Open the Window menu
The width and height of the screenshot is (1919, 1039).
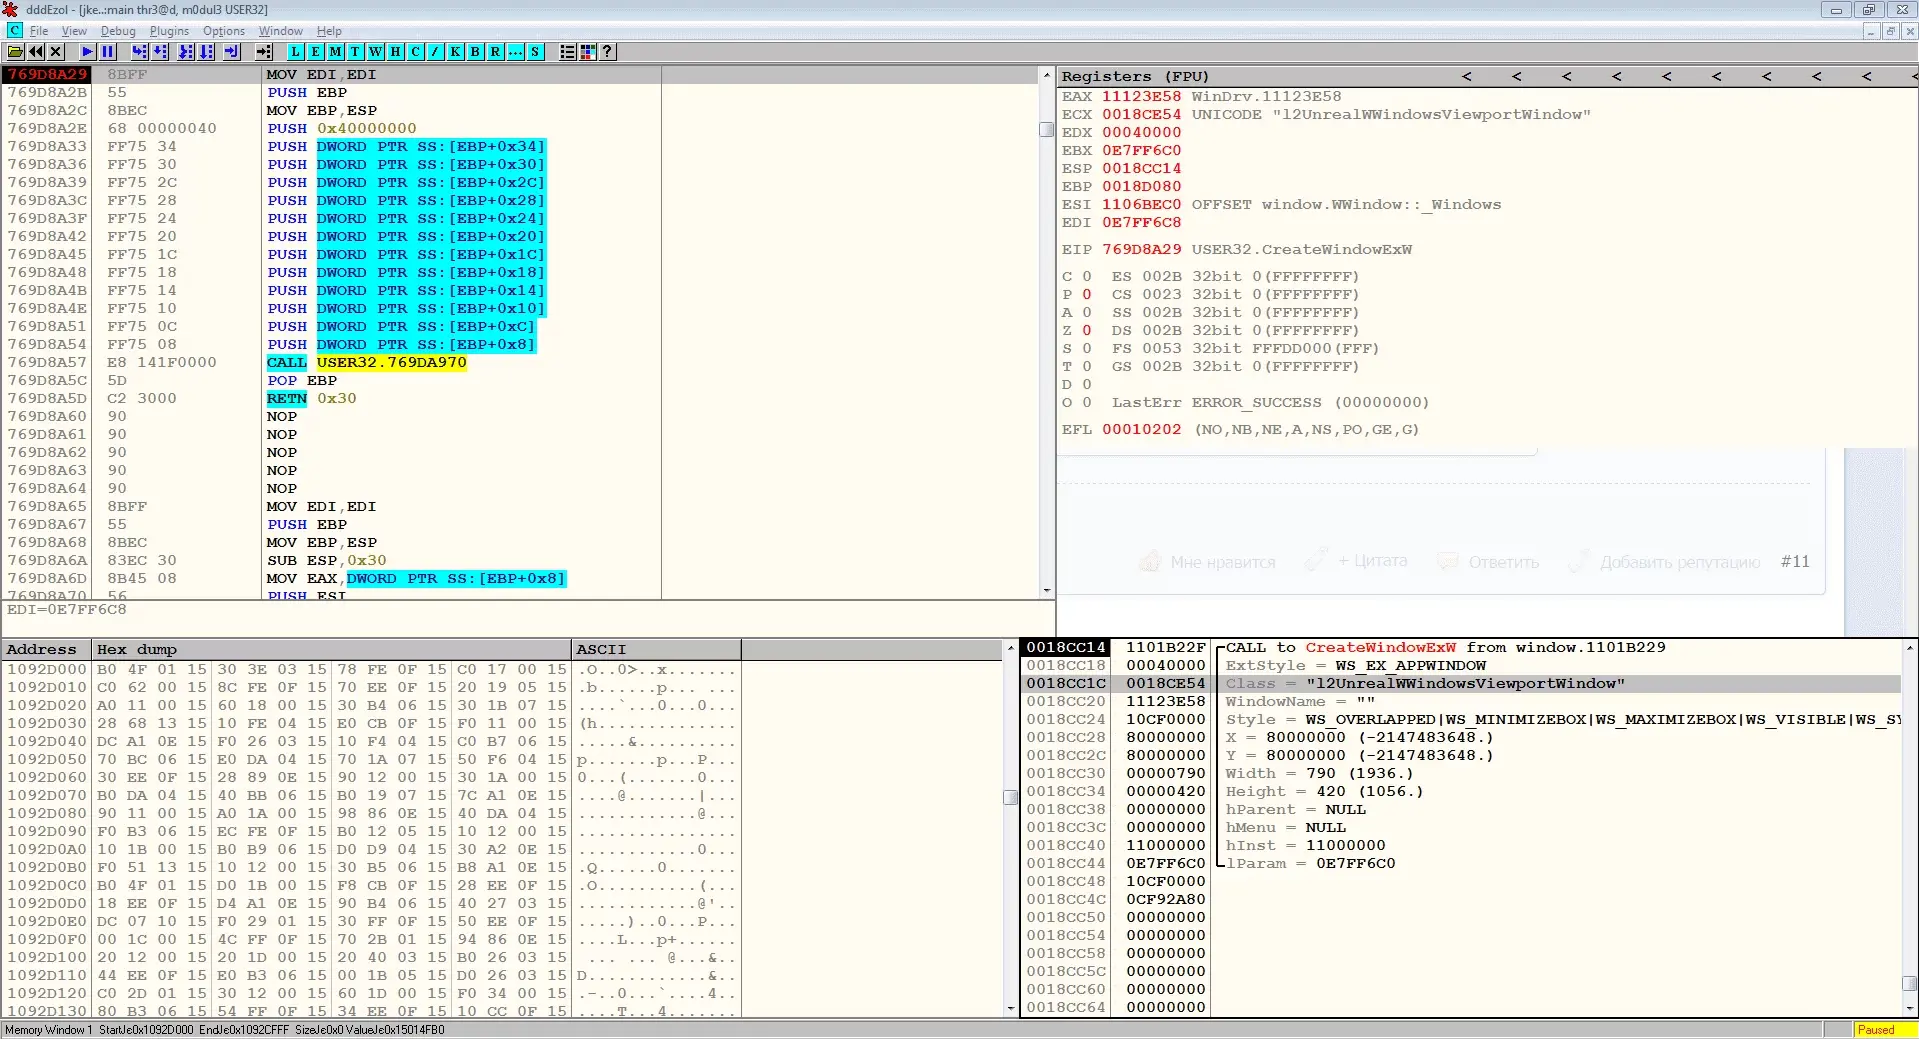coord(281,31)
